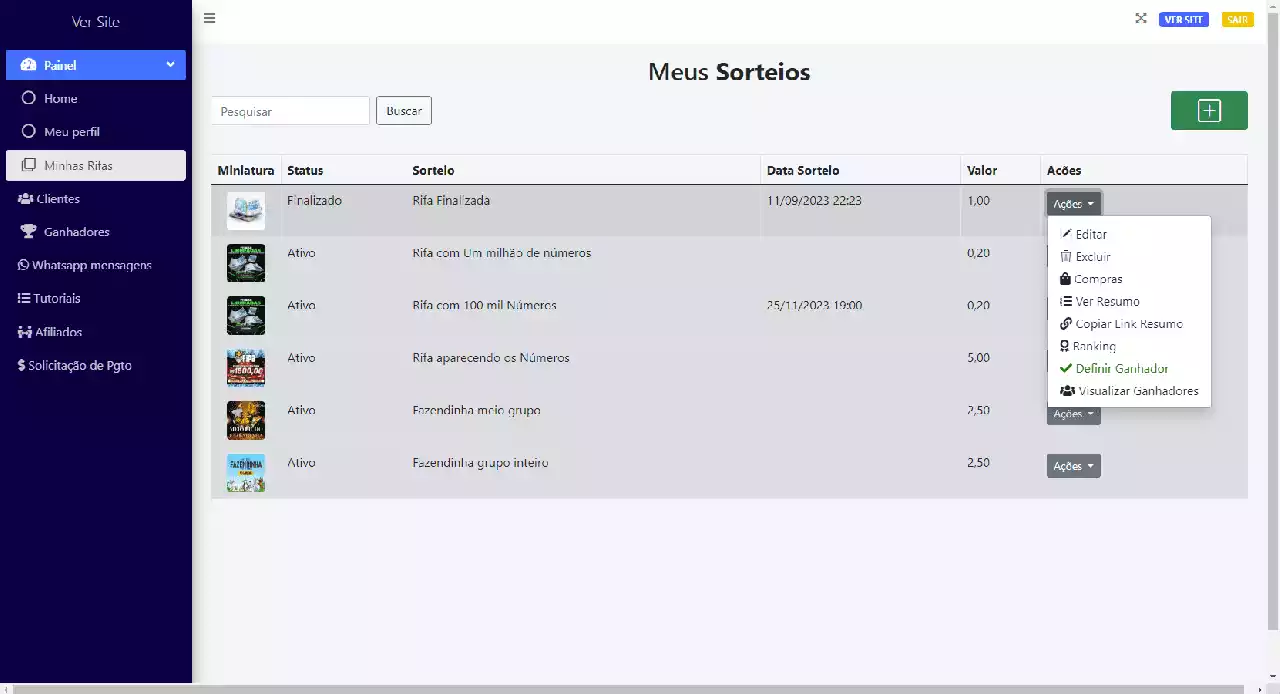Click the Afiliados icon in sidebar

point(25,332)
